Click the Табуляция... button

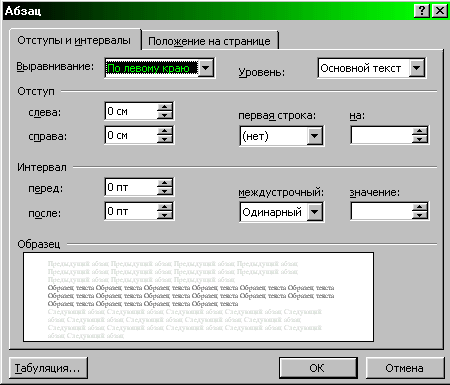48,368
